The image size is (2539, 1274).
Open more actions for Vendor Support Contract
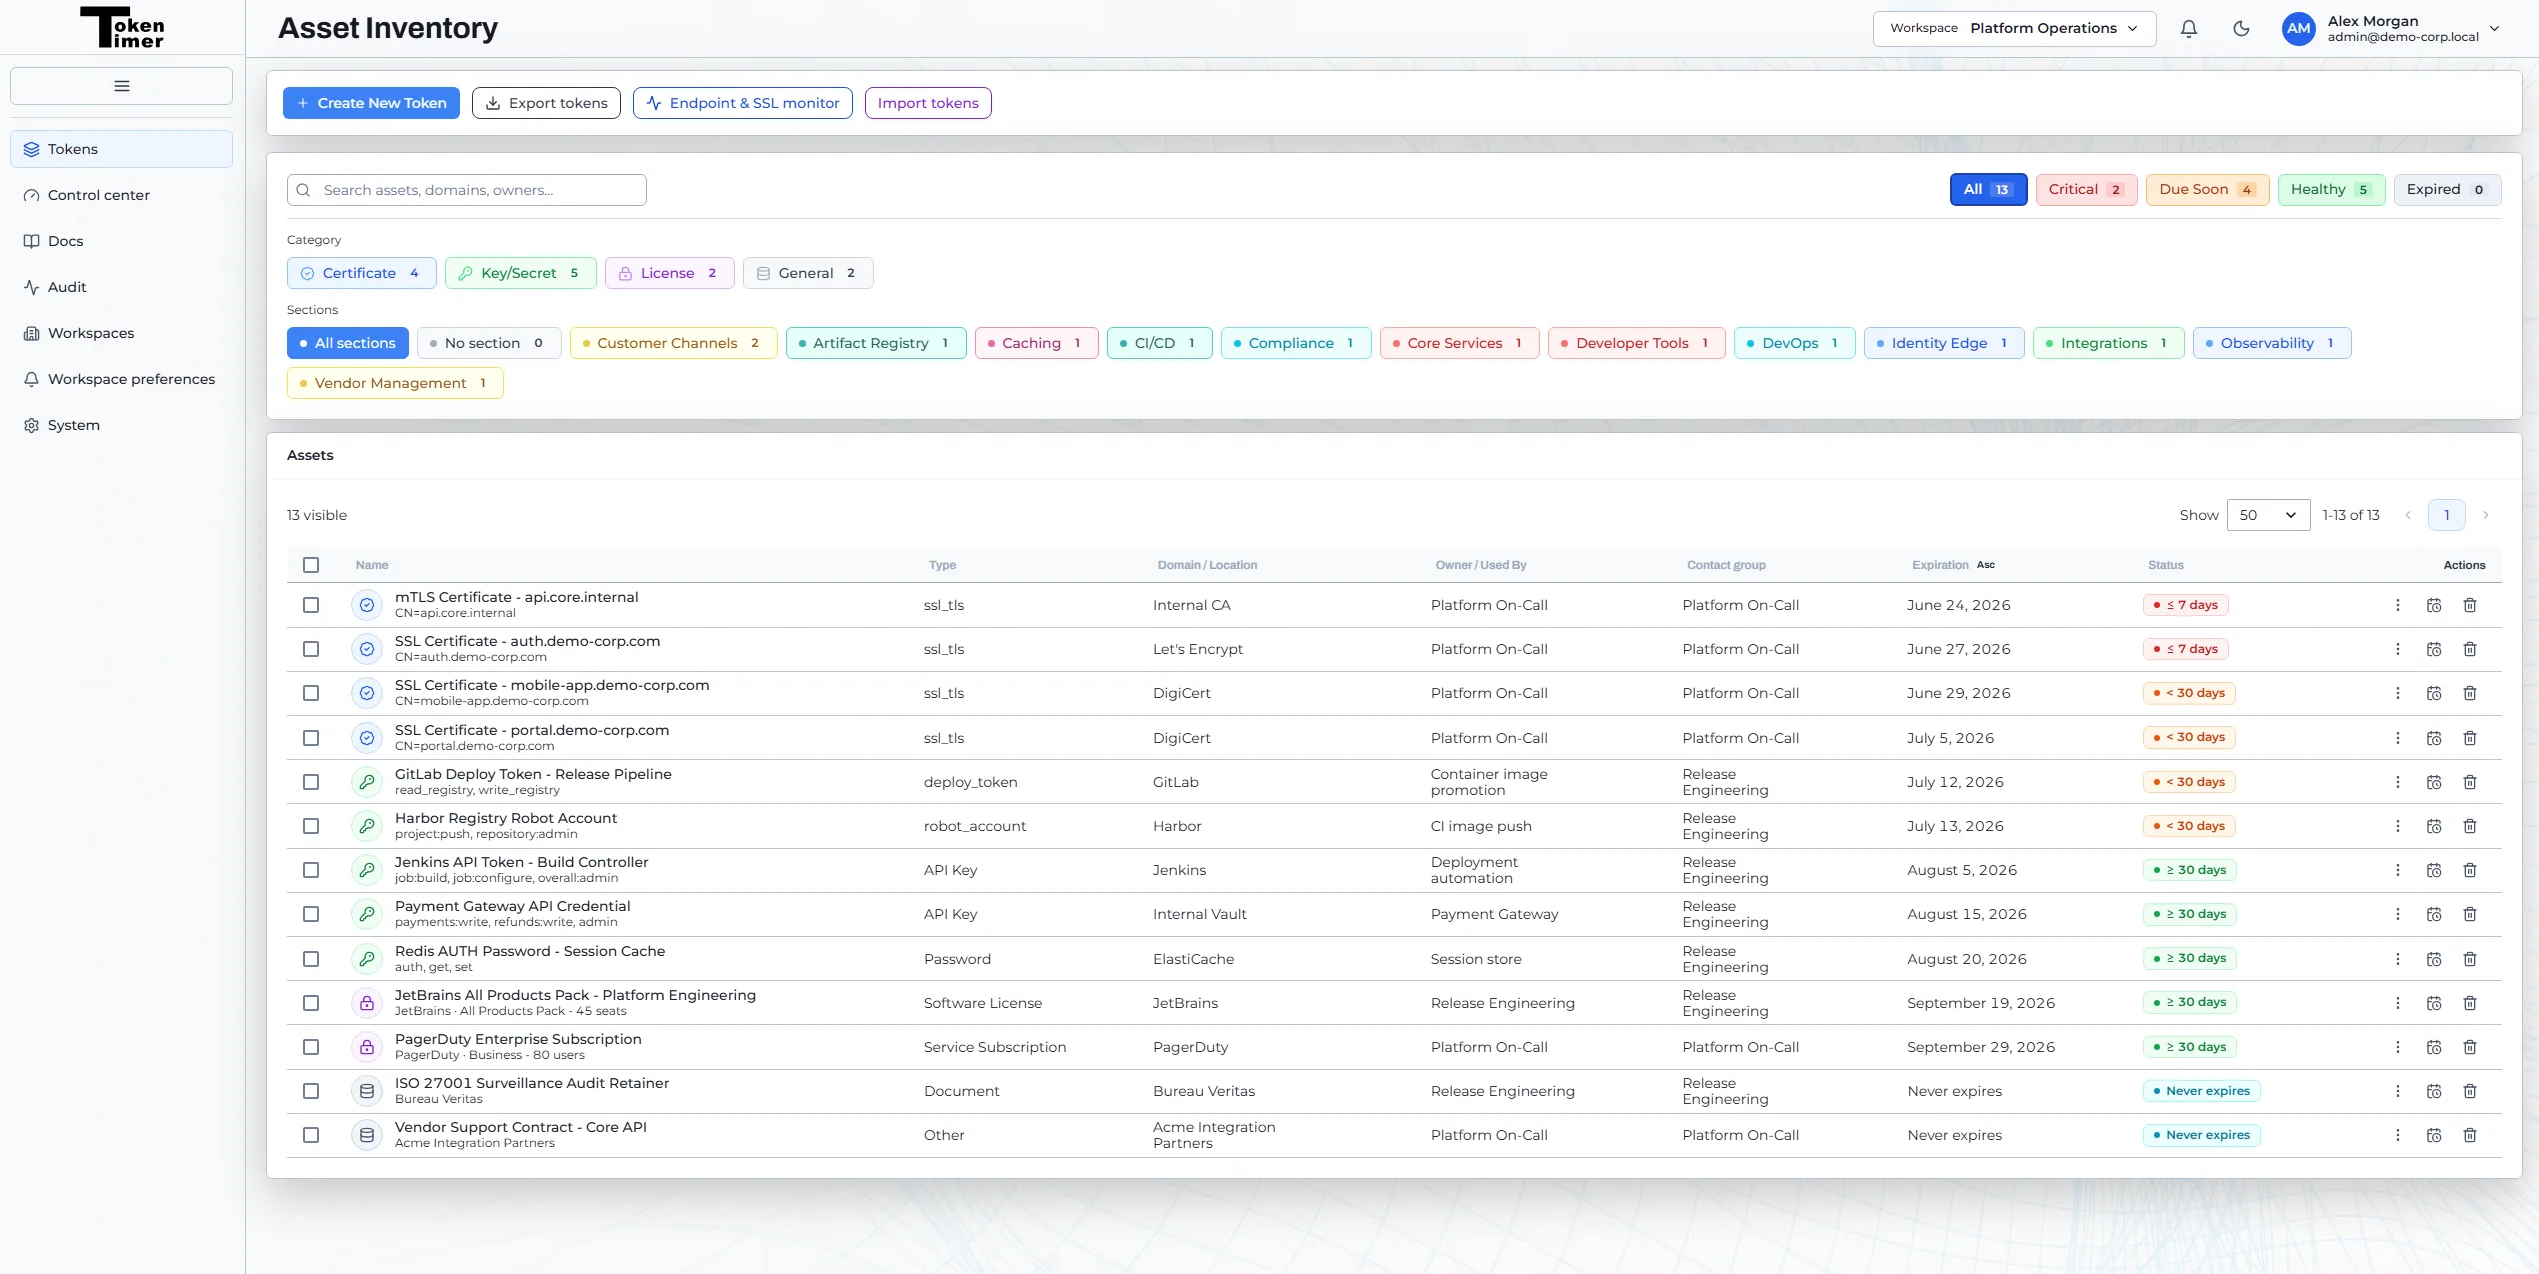[2398, 1135]
